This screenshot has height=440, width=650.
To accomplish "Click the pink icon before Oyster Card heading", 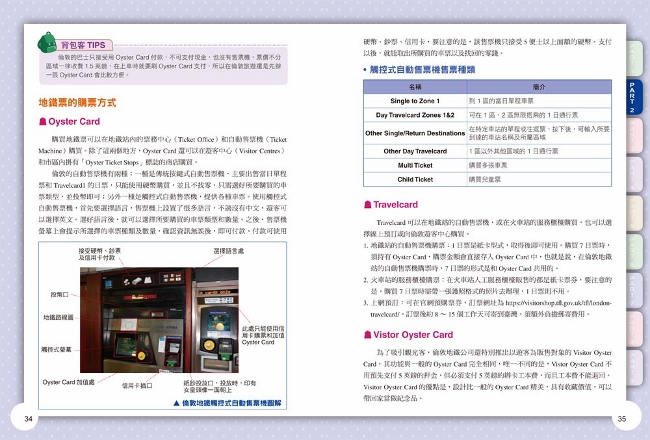I will [x=42, y=122].
